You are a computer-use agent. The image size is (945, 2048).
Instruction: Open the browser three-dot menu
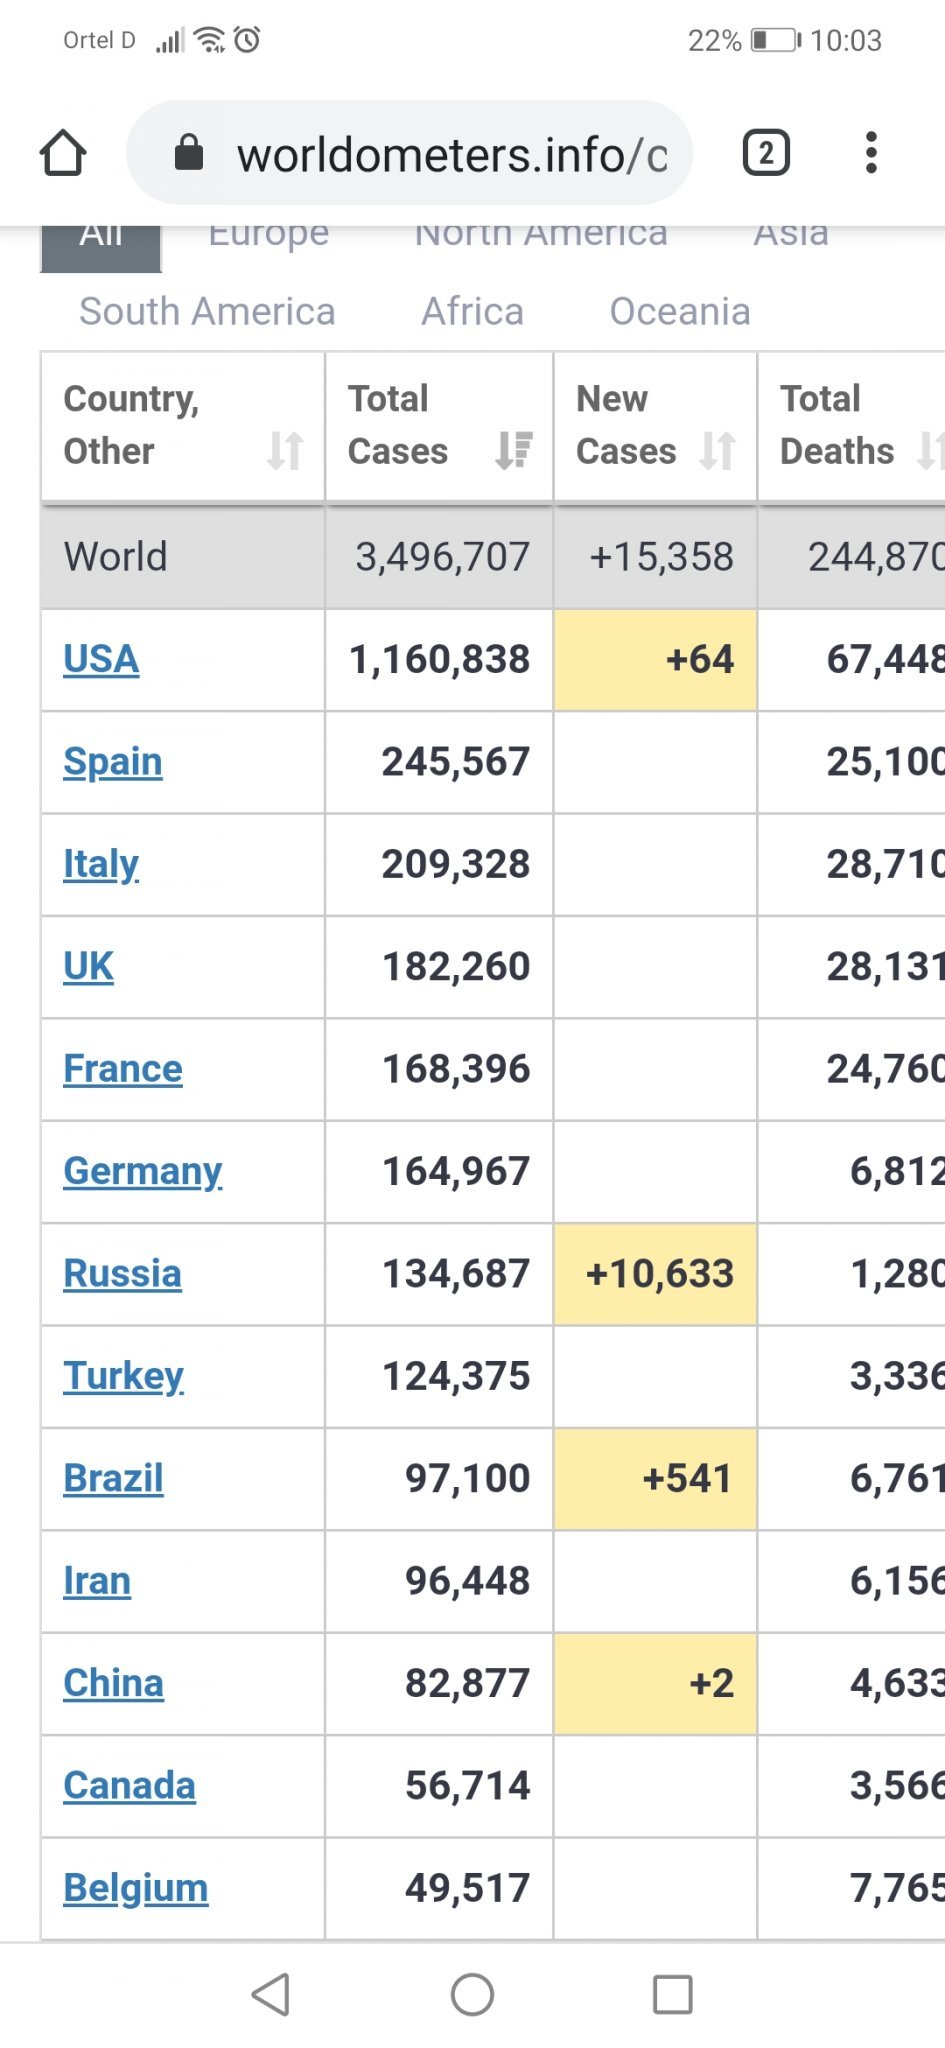pos(871,154)
